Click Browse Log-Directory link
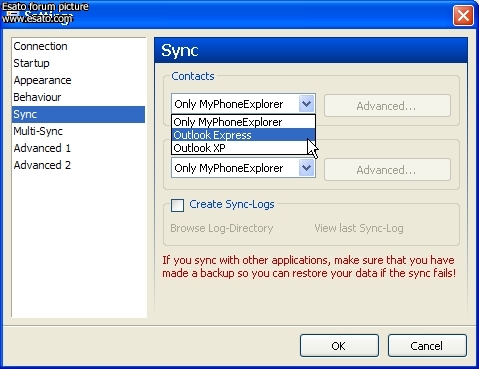The width and height of the screenshot is (479, 369). [x=222, y=228]
